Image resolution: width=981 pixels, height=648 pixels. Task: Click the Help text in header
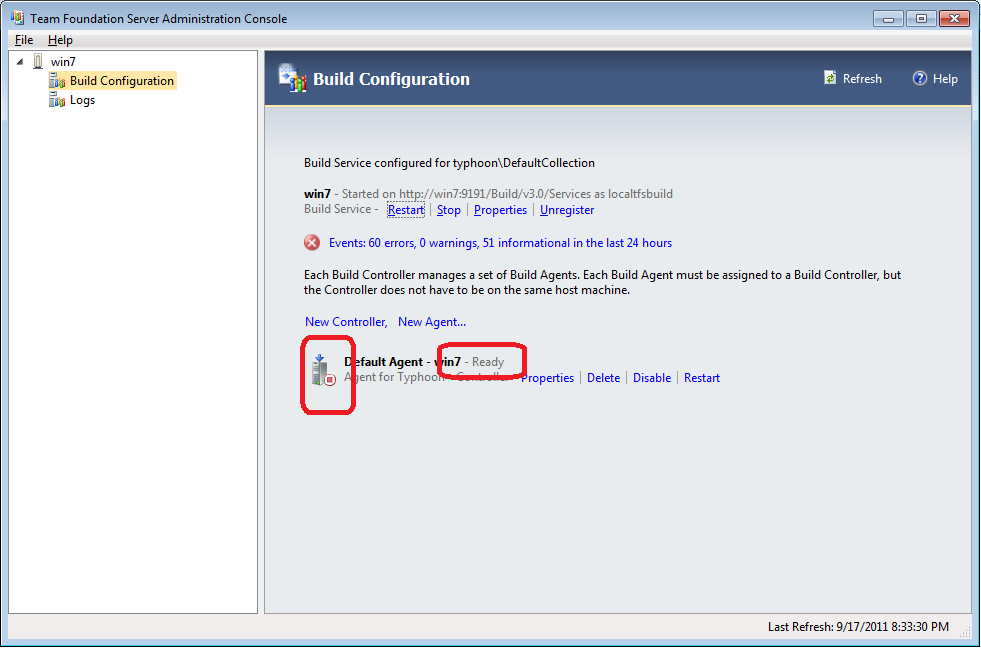point(945,79)
